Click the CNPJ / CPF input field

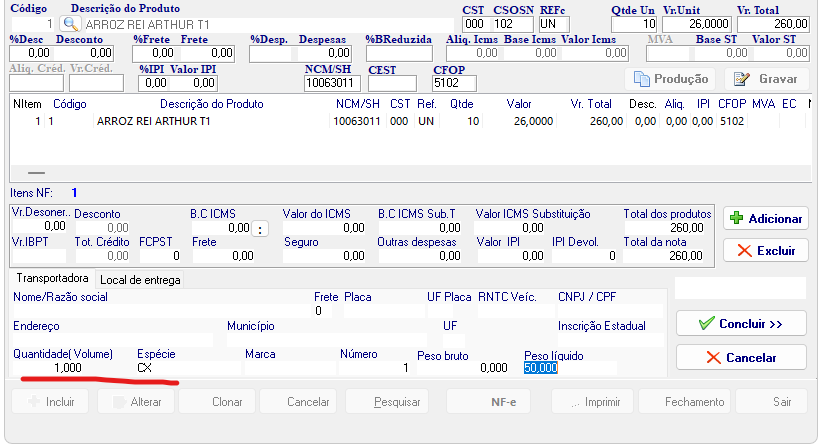click(610, 311)
